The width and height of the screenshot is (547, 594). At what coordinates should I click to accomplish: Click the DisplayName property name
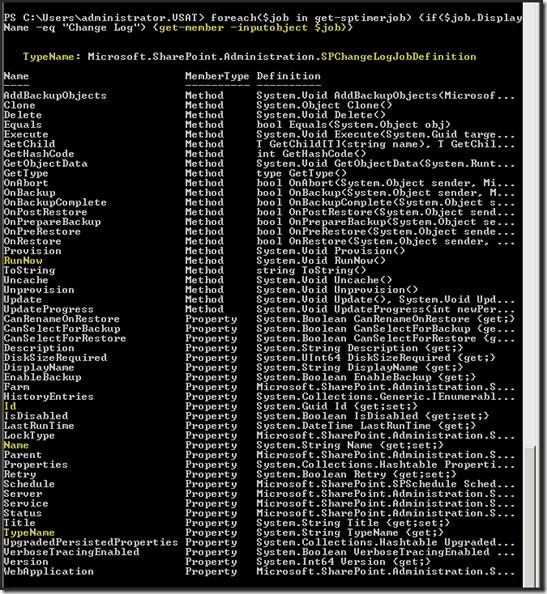pyautogui.click(x=39, y=367)
